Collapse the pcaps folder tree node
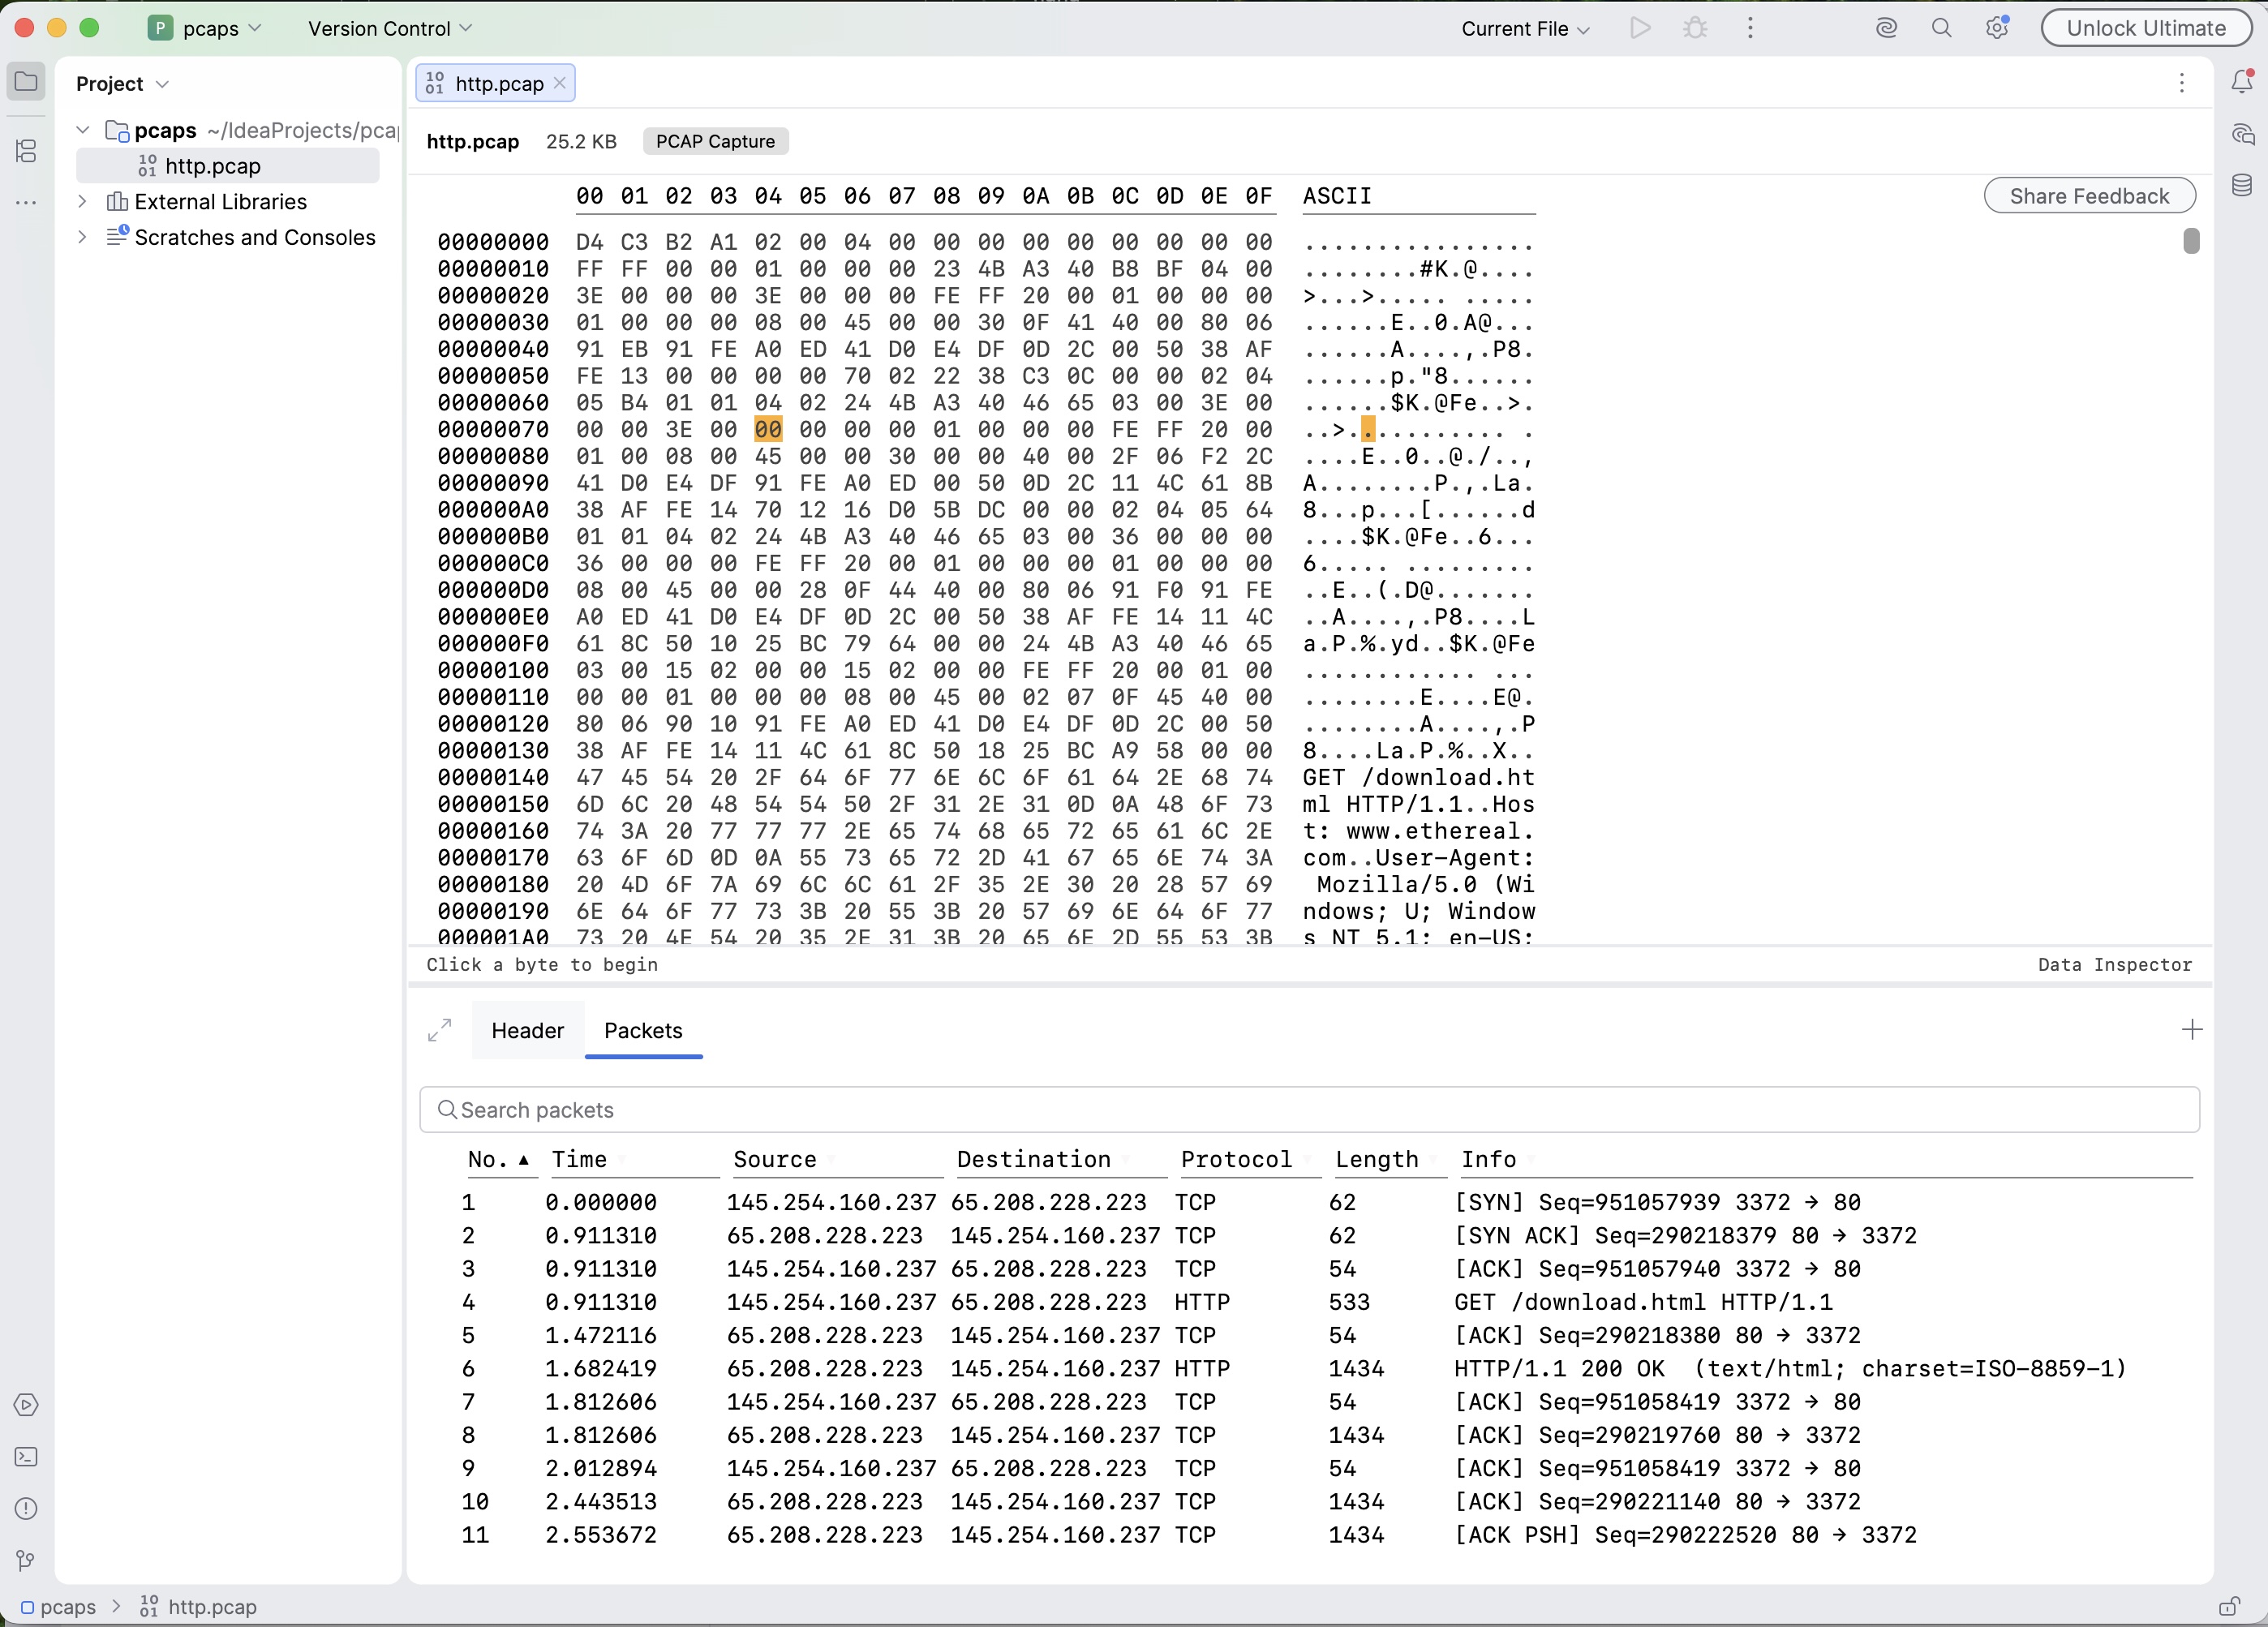 pos(83,130)
